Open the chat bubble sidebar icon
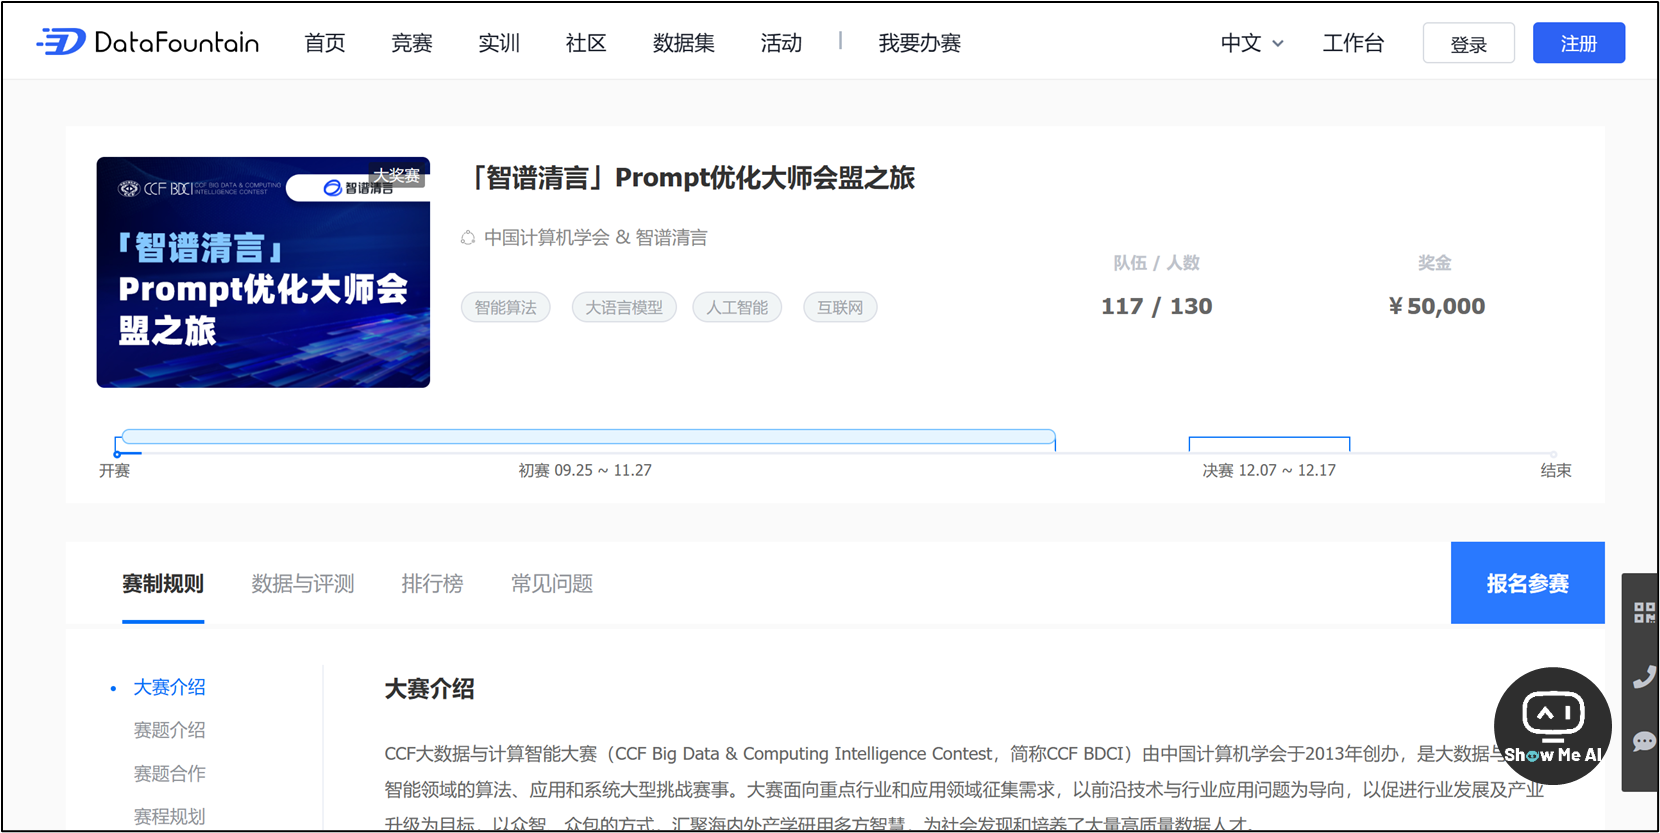The height and width of the screenshot is (833, 1660). pos(1644,741)
